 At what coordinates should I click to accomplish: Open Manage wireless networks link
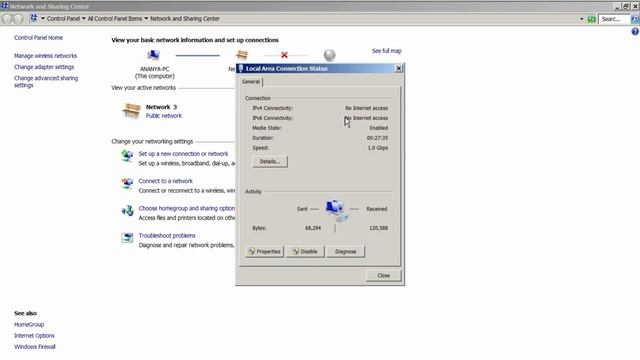pos(45,56)
